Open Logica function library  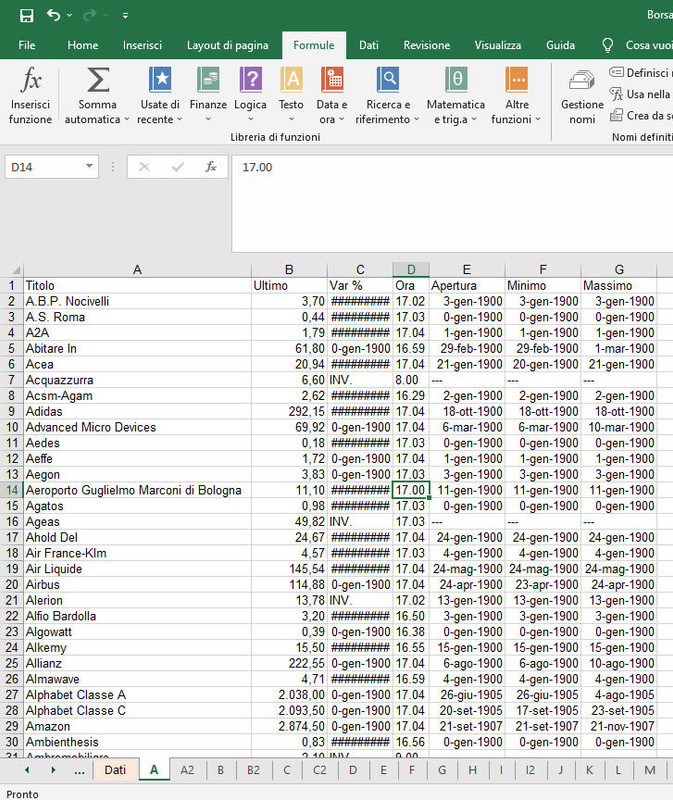click(250, 96)
